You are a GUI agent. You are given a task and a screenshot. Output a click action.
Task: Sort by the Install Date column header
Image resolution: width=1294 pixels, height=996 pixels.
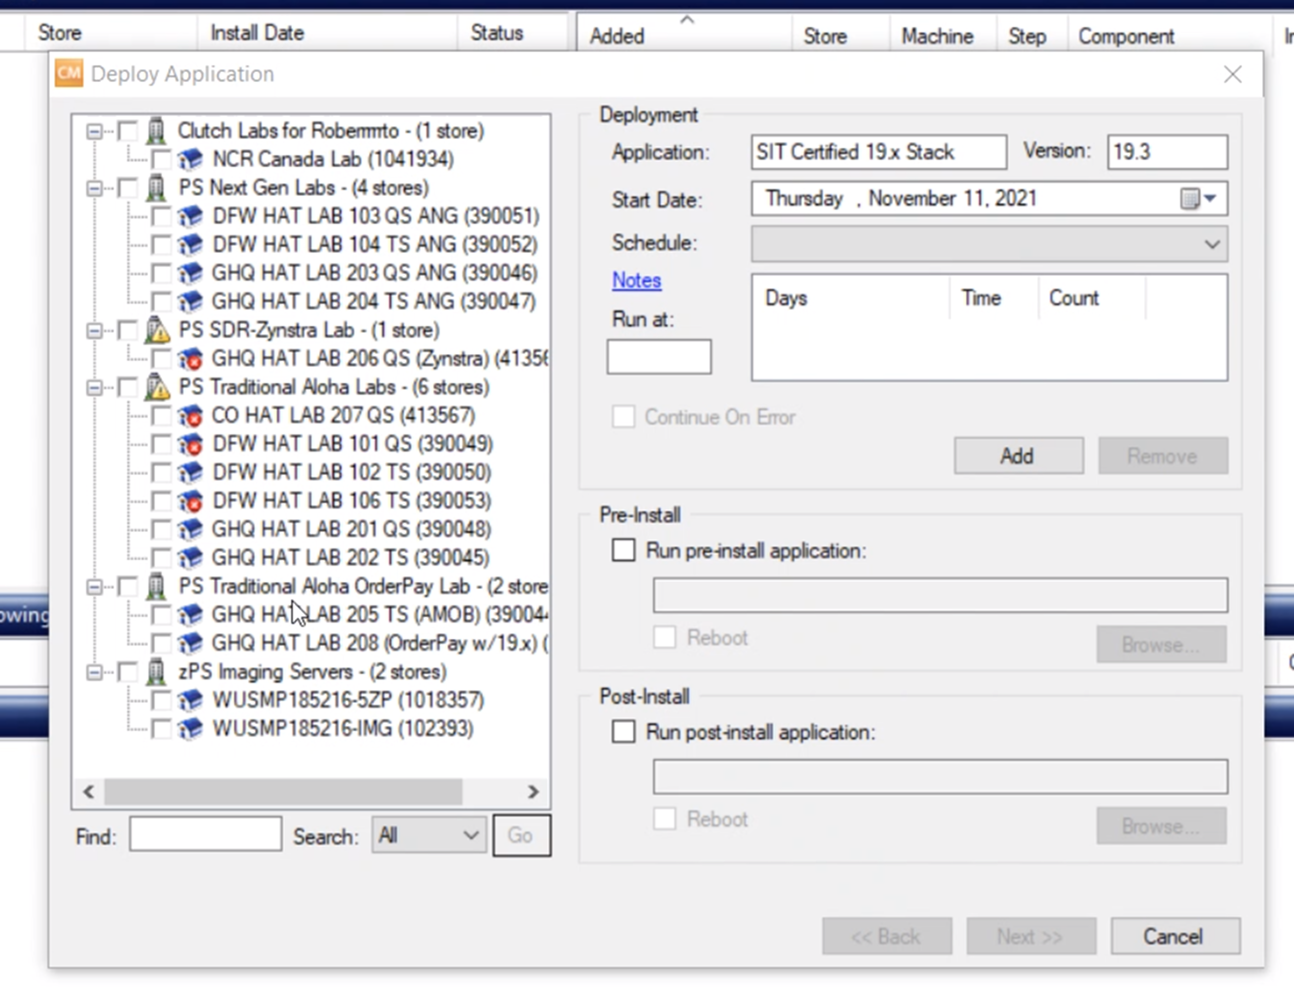(x=257, y=33)
